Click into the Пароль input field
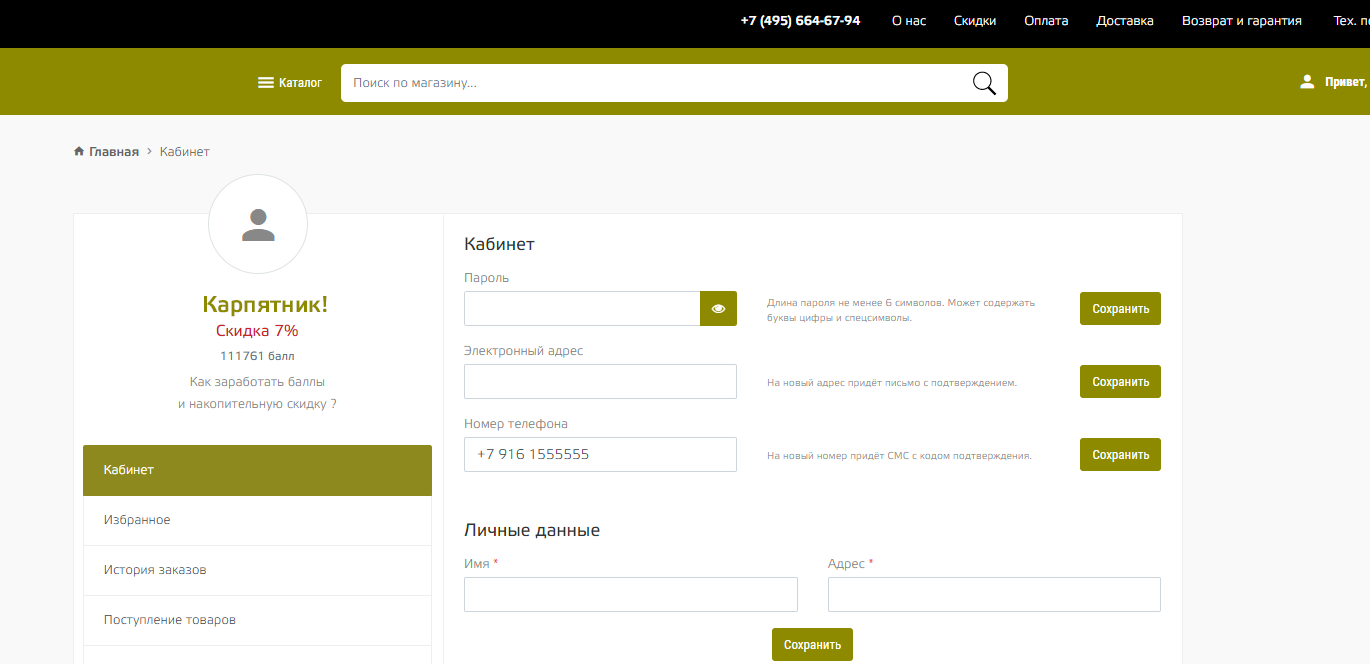The height and width of the screenshot is (664, 1370). coord(582,309)
